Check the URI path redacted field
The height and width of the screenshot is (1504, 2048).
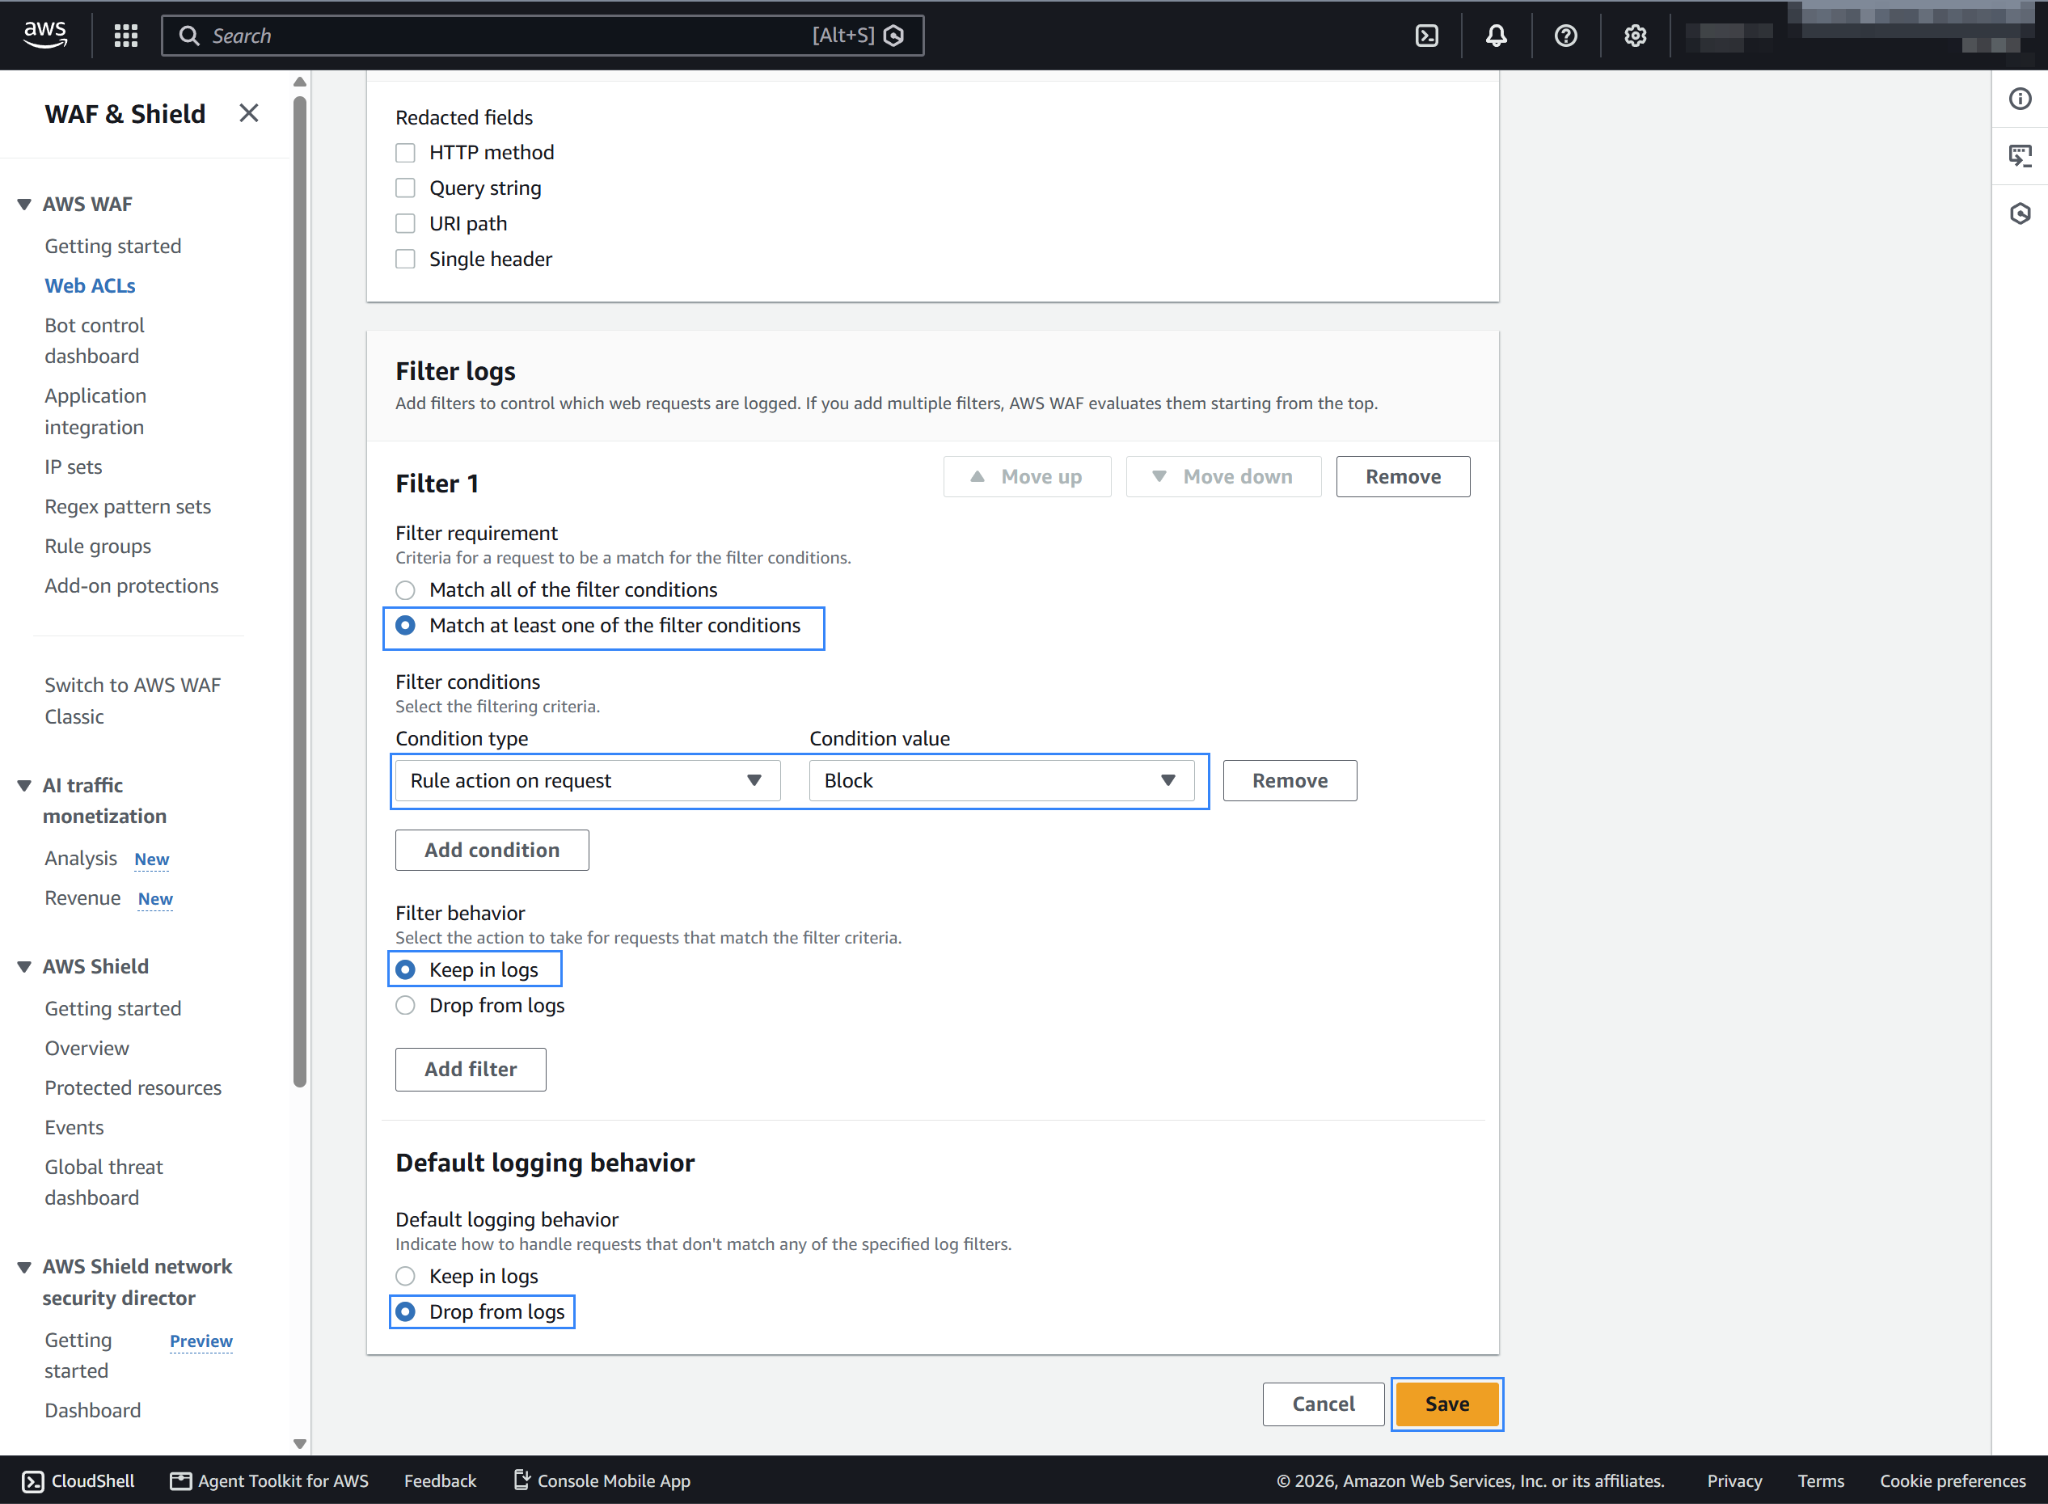coord(405,224)
